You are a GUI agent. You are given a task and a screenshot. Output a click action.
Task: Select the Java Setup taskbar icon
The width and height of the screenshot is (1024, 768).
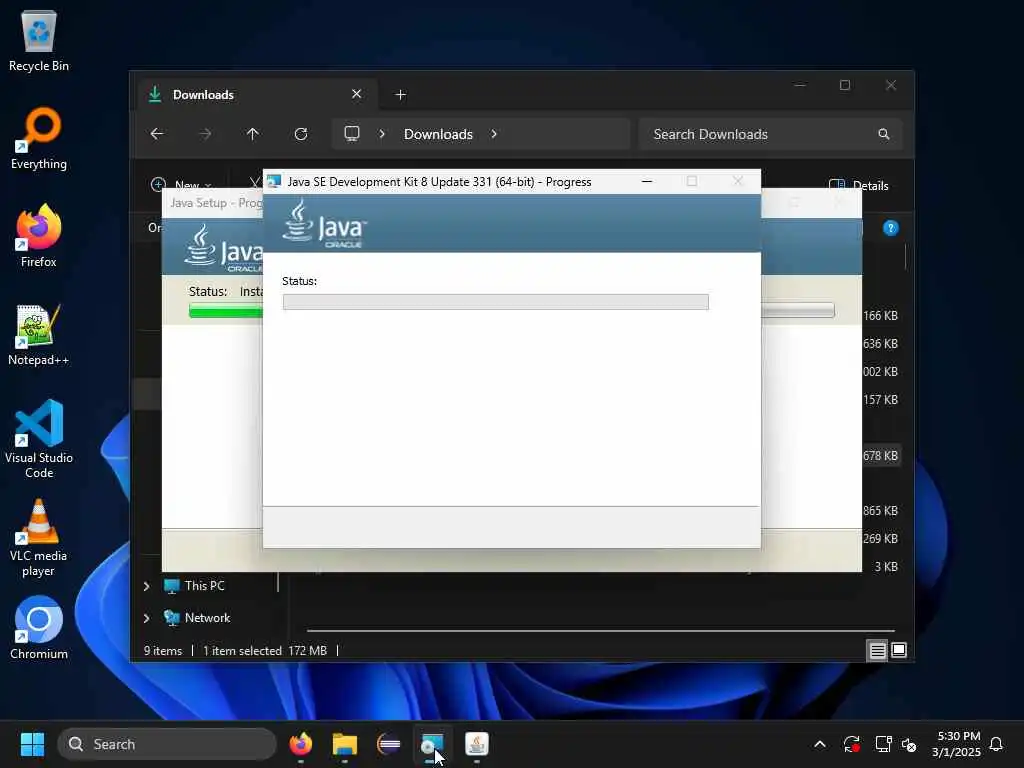(x=477, y=744)
